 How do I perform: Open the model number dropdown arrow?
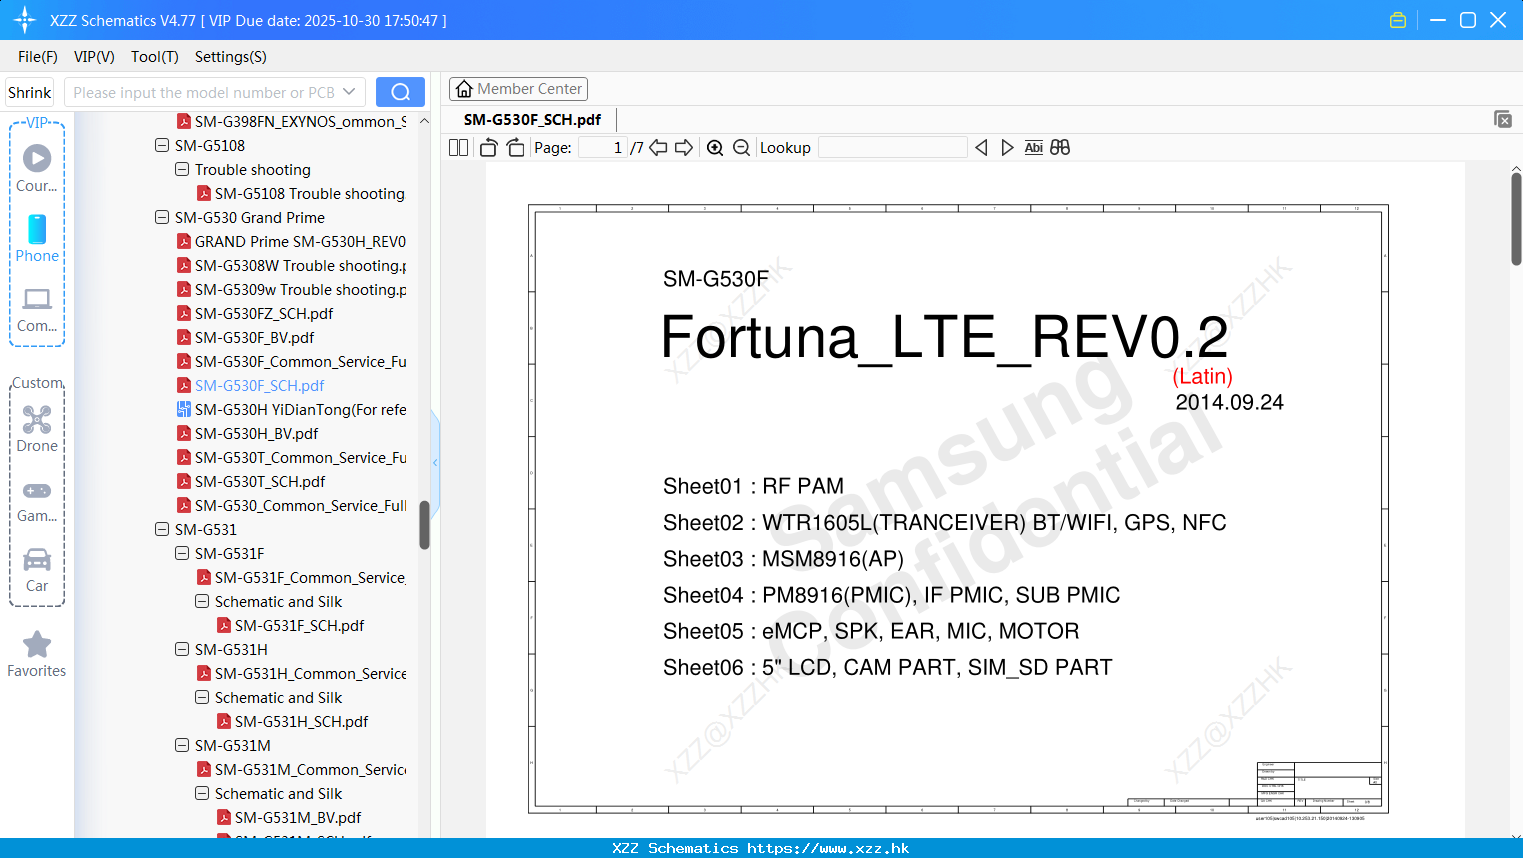[349, 92]
